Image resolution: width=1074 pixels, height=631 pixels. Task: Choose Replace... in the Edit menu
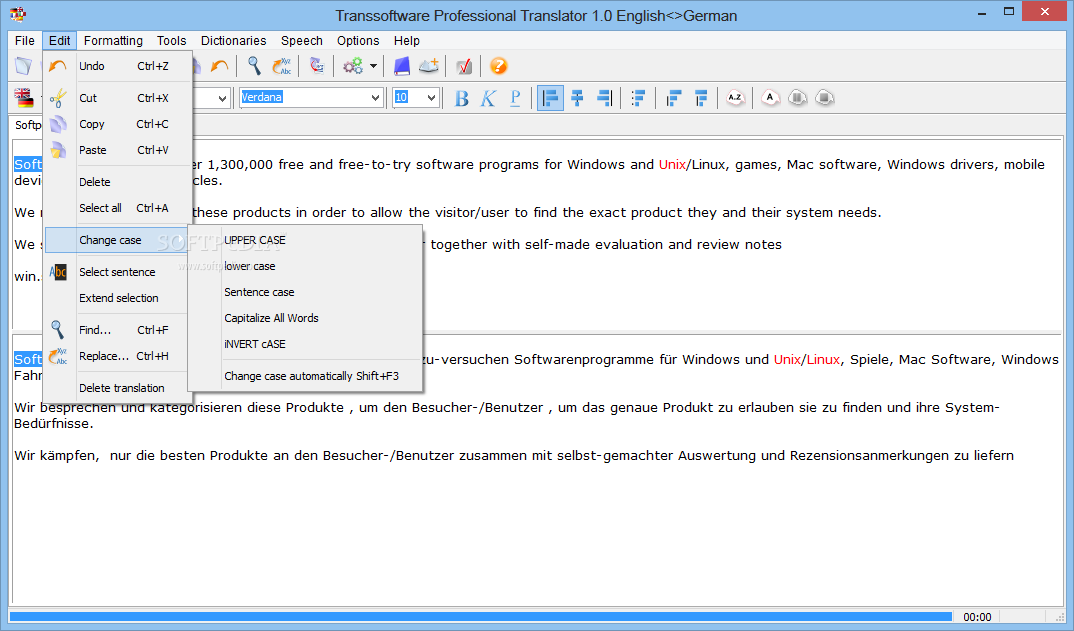tap(117, 356)
